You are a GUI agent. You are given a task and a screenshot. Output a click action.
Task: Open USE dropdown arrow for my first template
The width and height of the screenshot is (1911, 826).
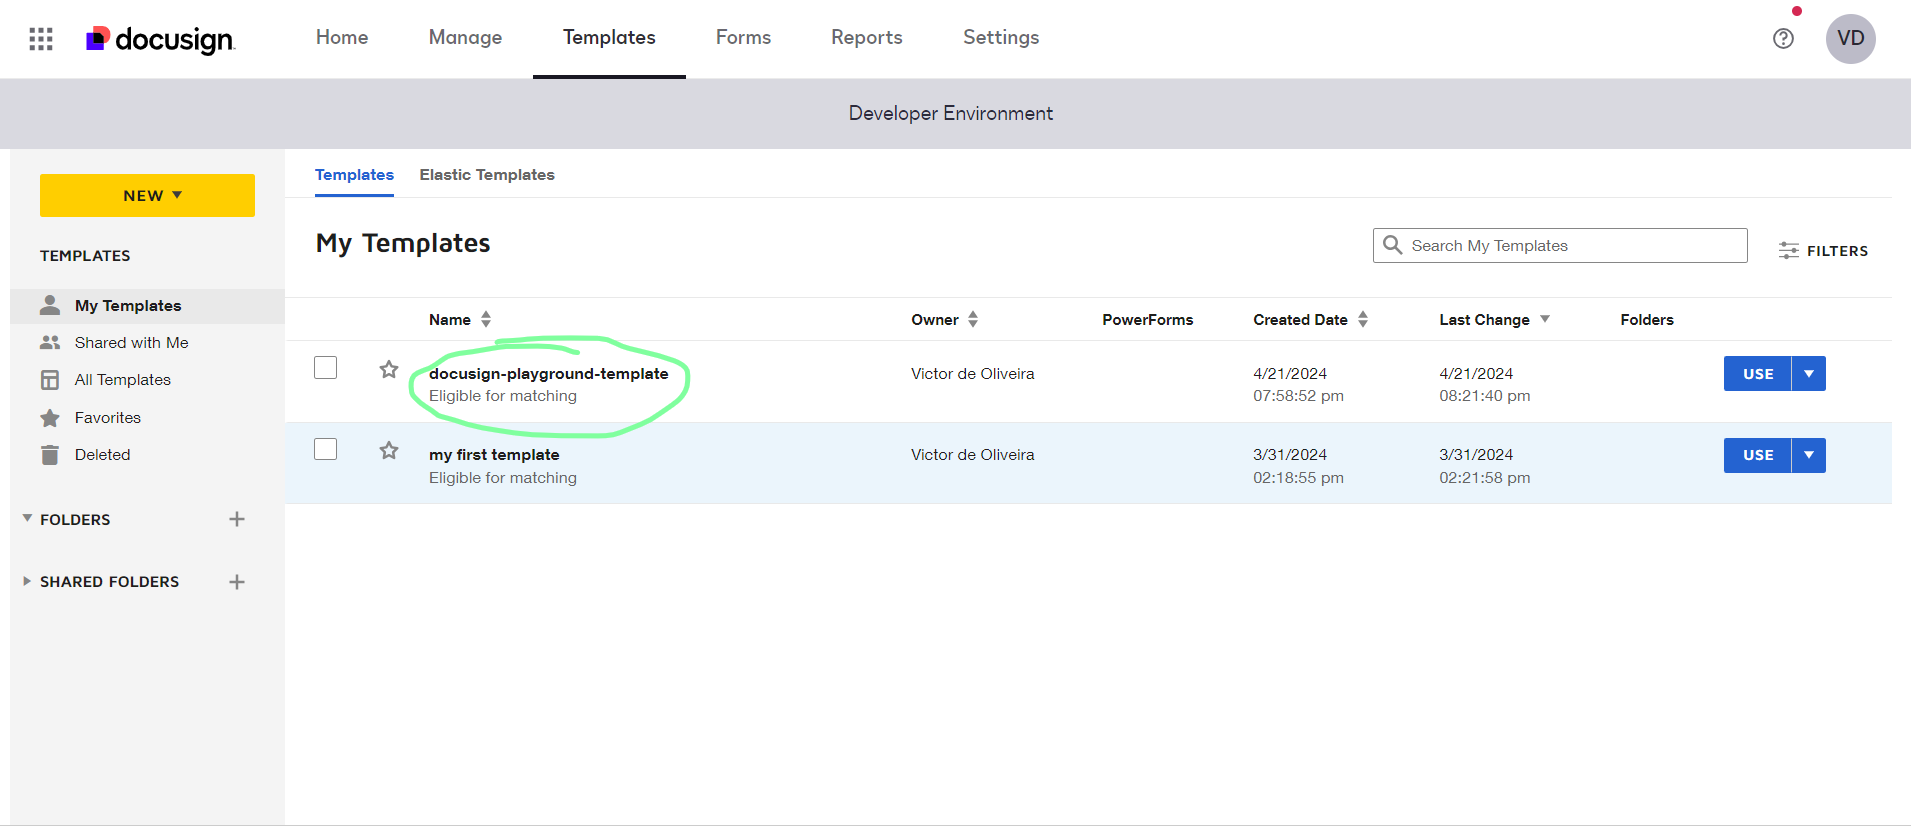(1809, 455)
